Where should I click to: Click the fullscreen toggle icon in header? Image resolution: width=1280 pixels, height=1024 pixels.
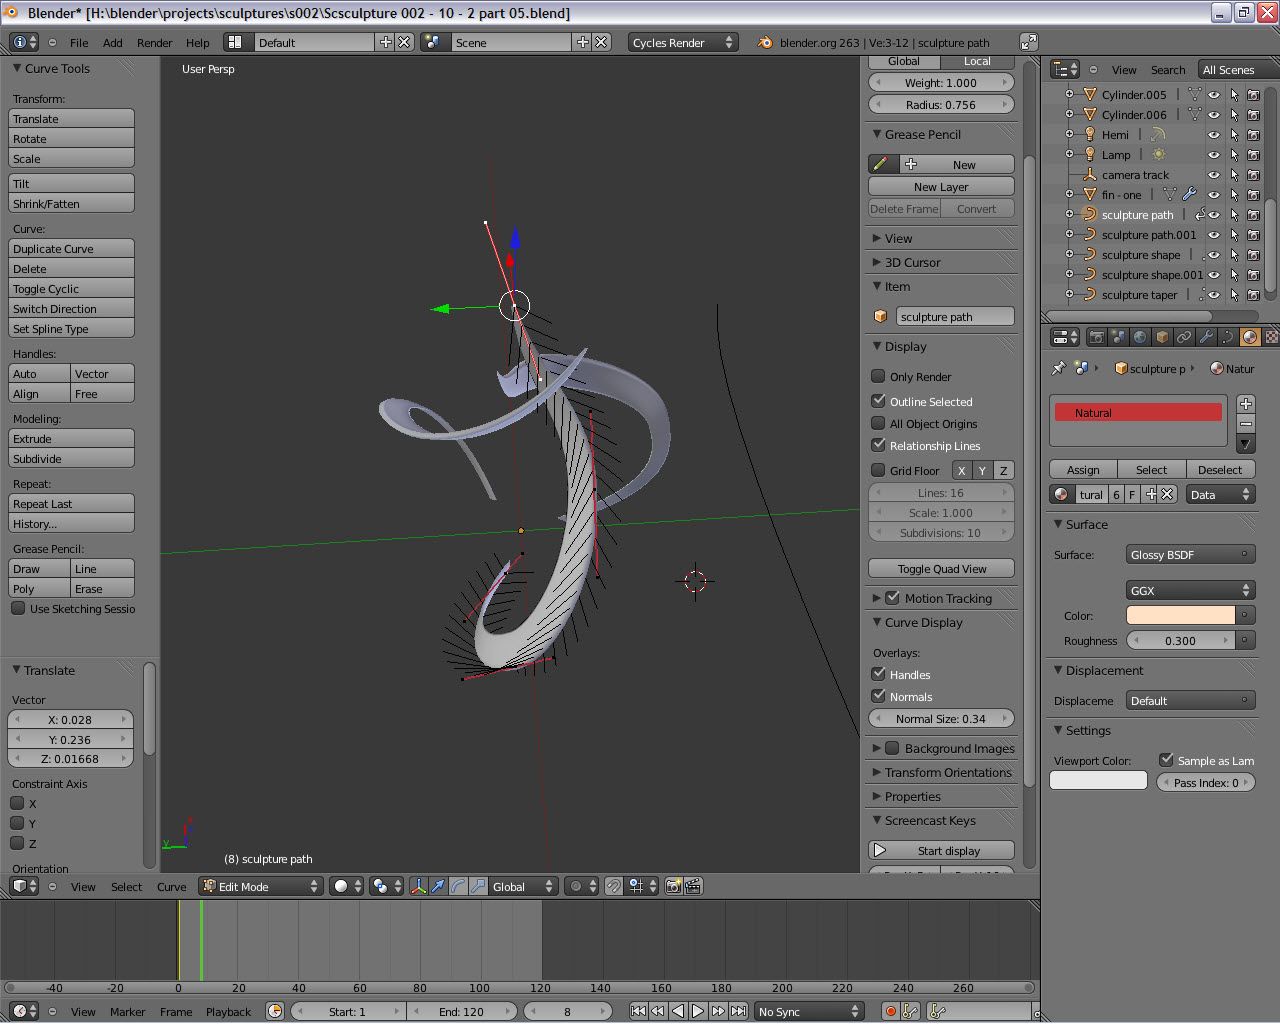click(1028, 42)
